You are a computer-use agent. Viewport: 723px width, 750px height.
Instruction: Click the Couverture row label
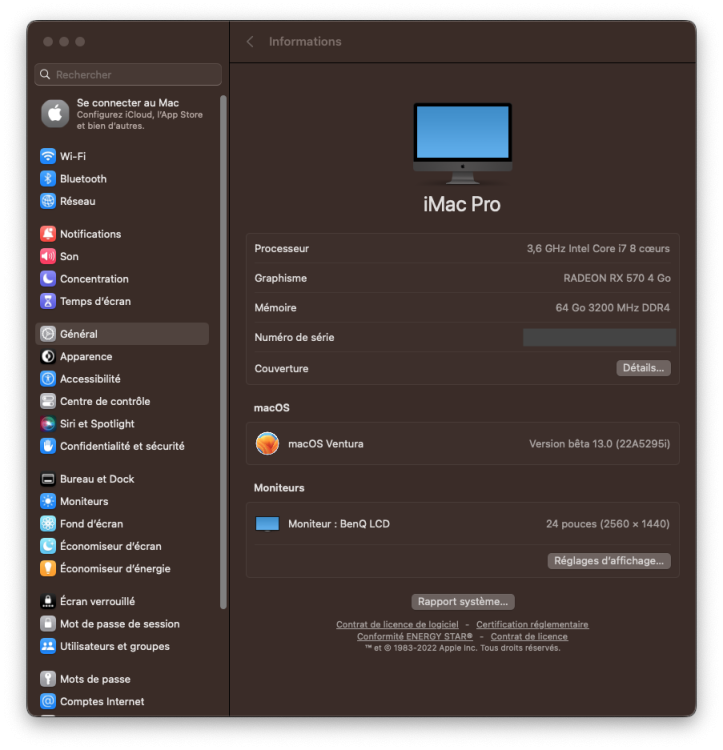point(282,369)
